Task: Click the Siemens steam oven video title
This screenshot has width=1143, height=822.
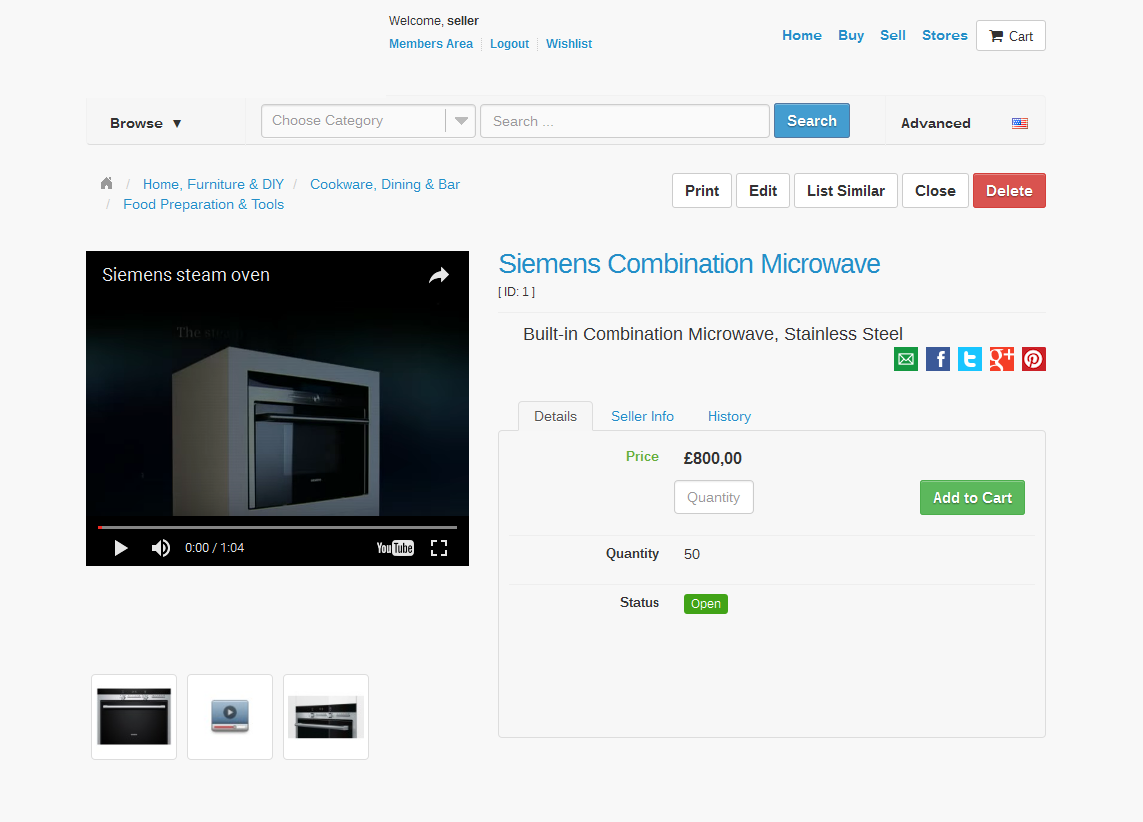Action: 186,275
